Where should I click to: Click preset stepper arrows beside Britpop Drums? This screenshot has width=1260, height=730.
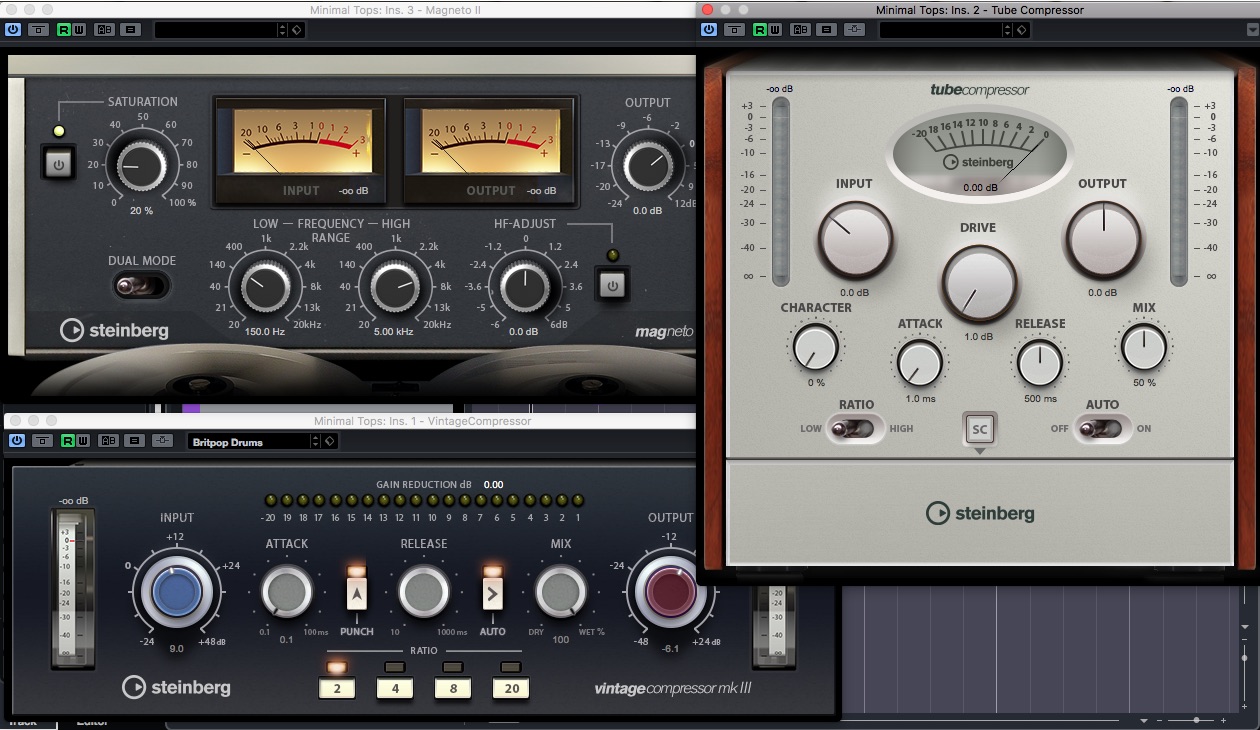[x=315, y=441]
